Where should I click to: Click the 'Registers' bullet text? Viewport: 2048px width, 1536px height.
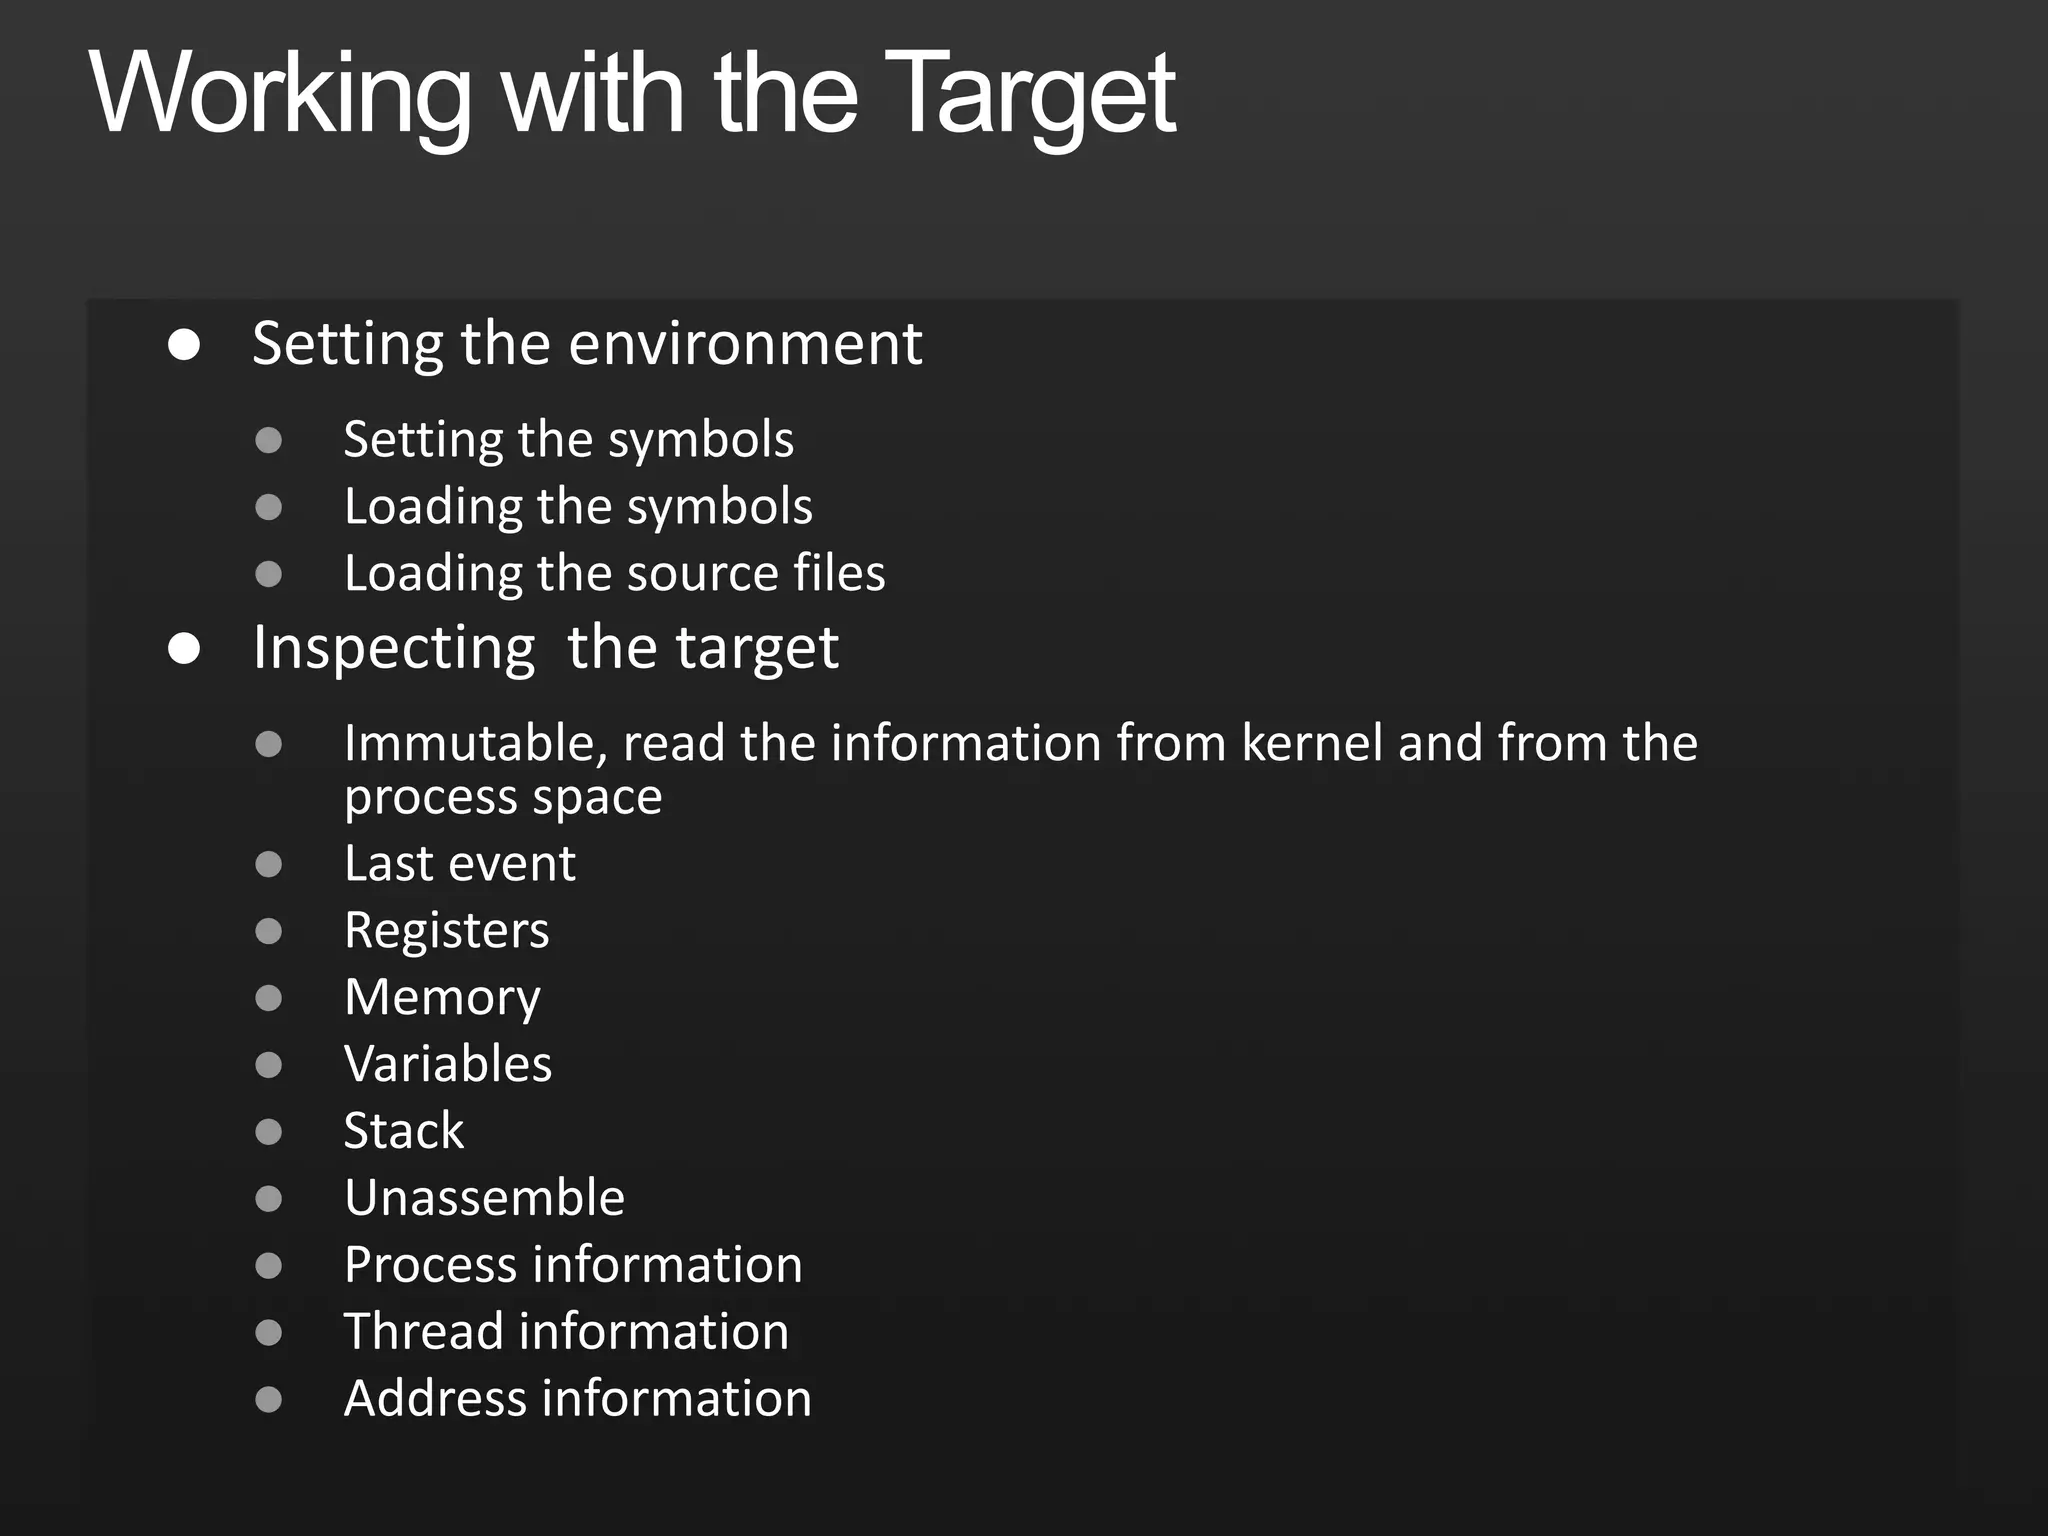click(446, 931)
